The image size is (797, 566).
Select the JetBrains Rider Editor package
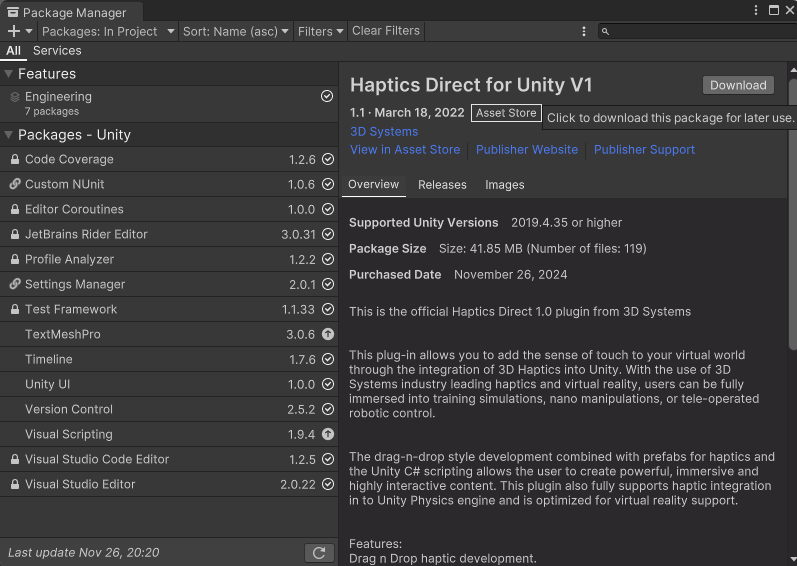(x=169, y=234)
